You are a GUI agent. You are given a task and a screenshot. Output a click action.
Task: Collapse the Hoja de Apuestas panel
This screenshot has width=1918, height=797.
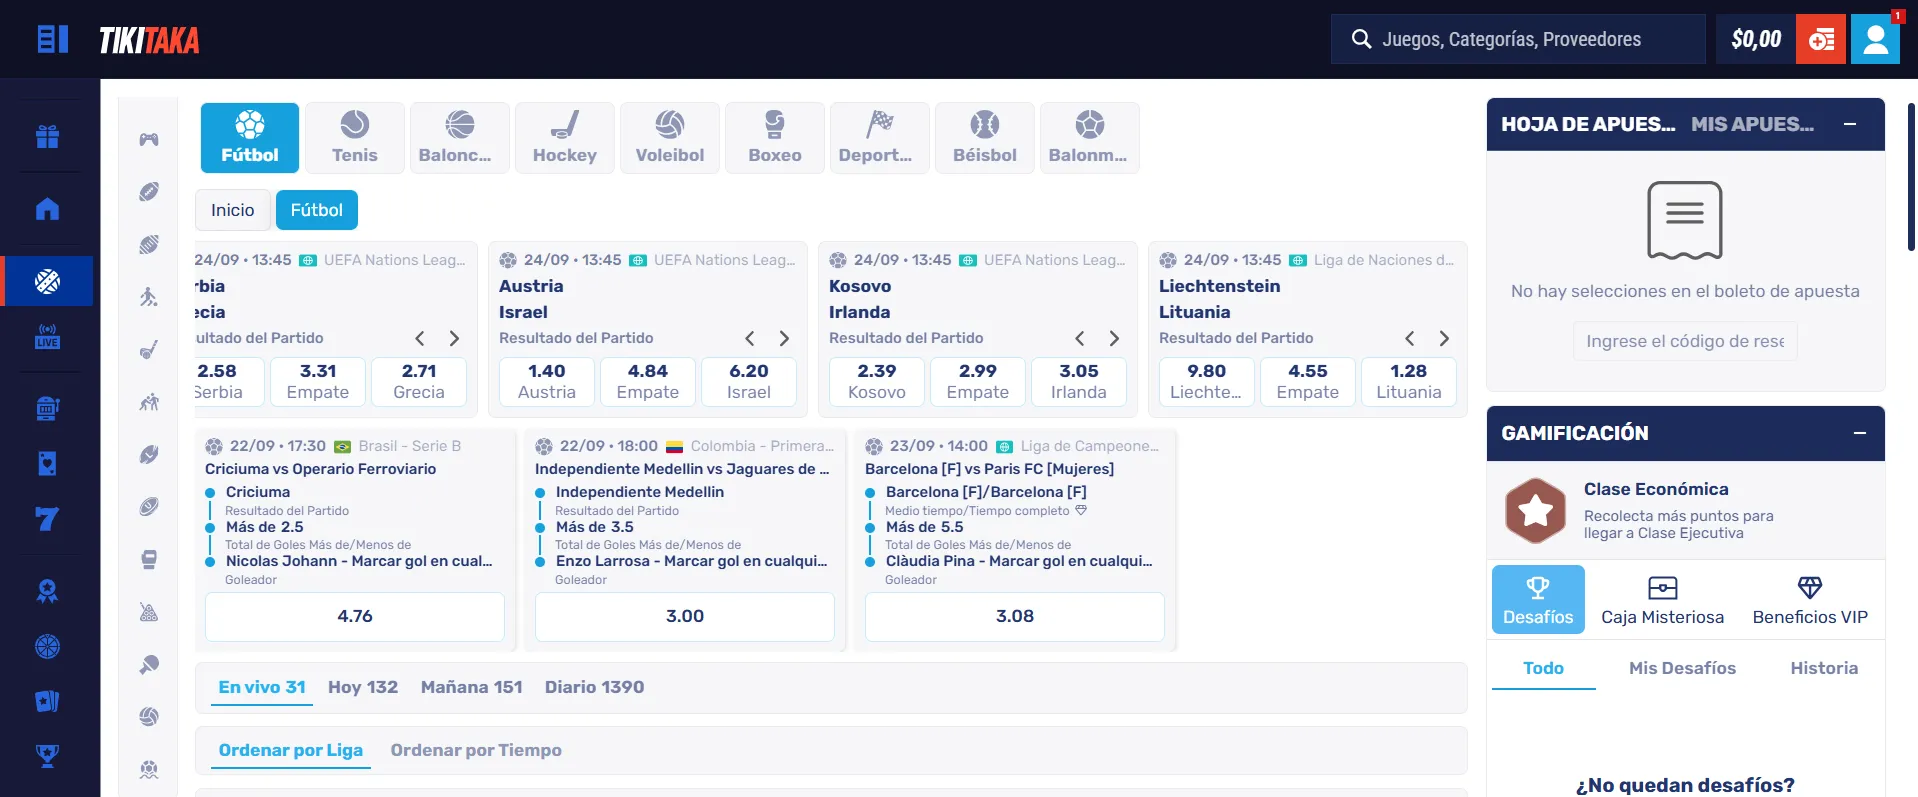coord(1850,124)
